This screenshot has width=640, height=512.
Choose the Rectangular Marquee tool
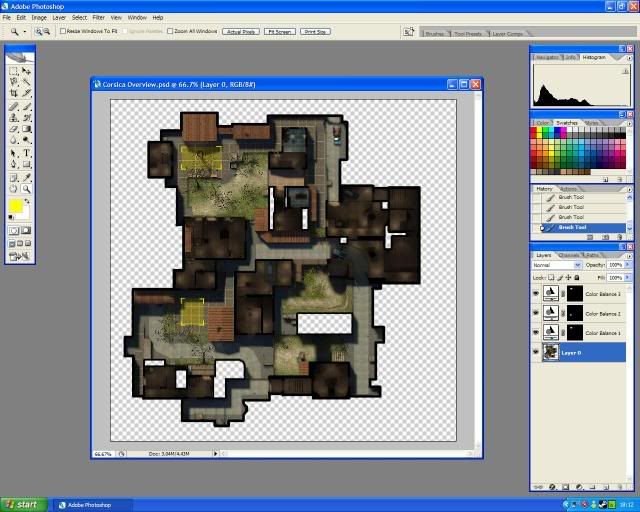[x=14, y=71]
